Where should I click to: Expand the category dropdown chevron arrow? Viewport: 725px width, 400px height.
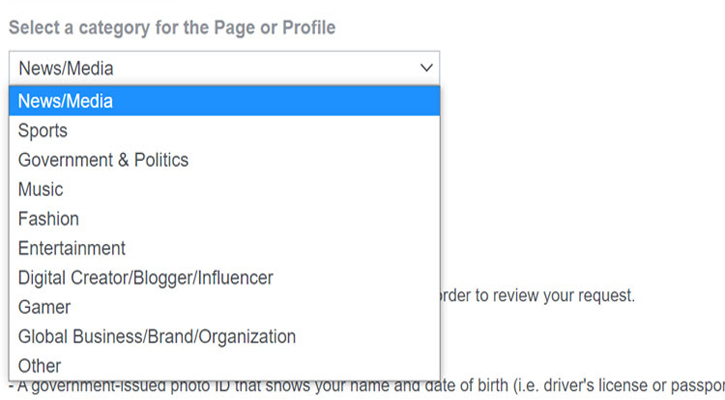[x=427, y=68]
